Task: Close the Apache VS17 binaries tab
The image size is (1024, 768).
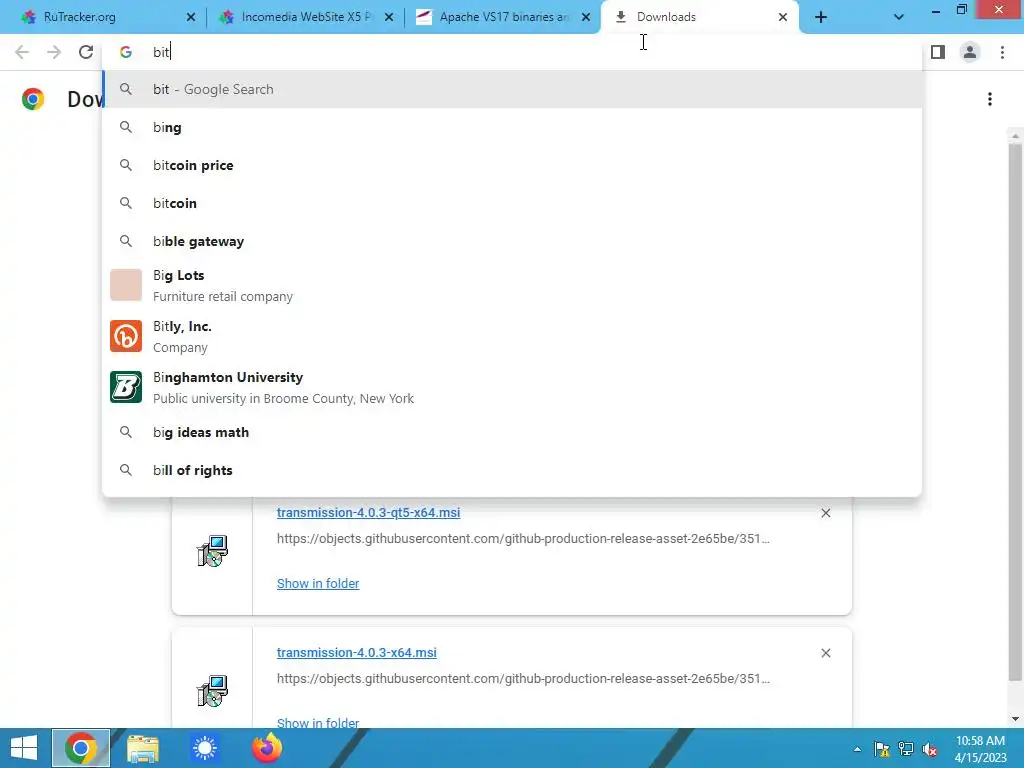Action: coord(586,17)
